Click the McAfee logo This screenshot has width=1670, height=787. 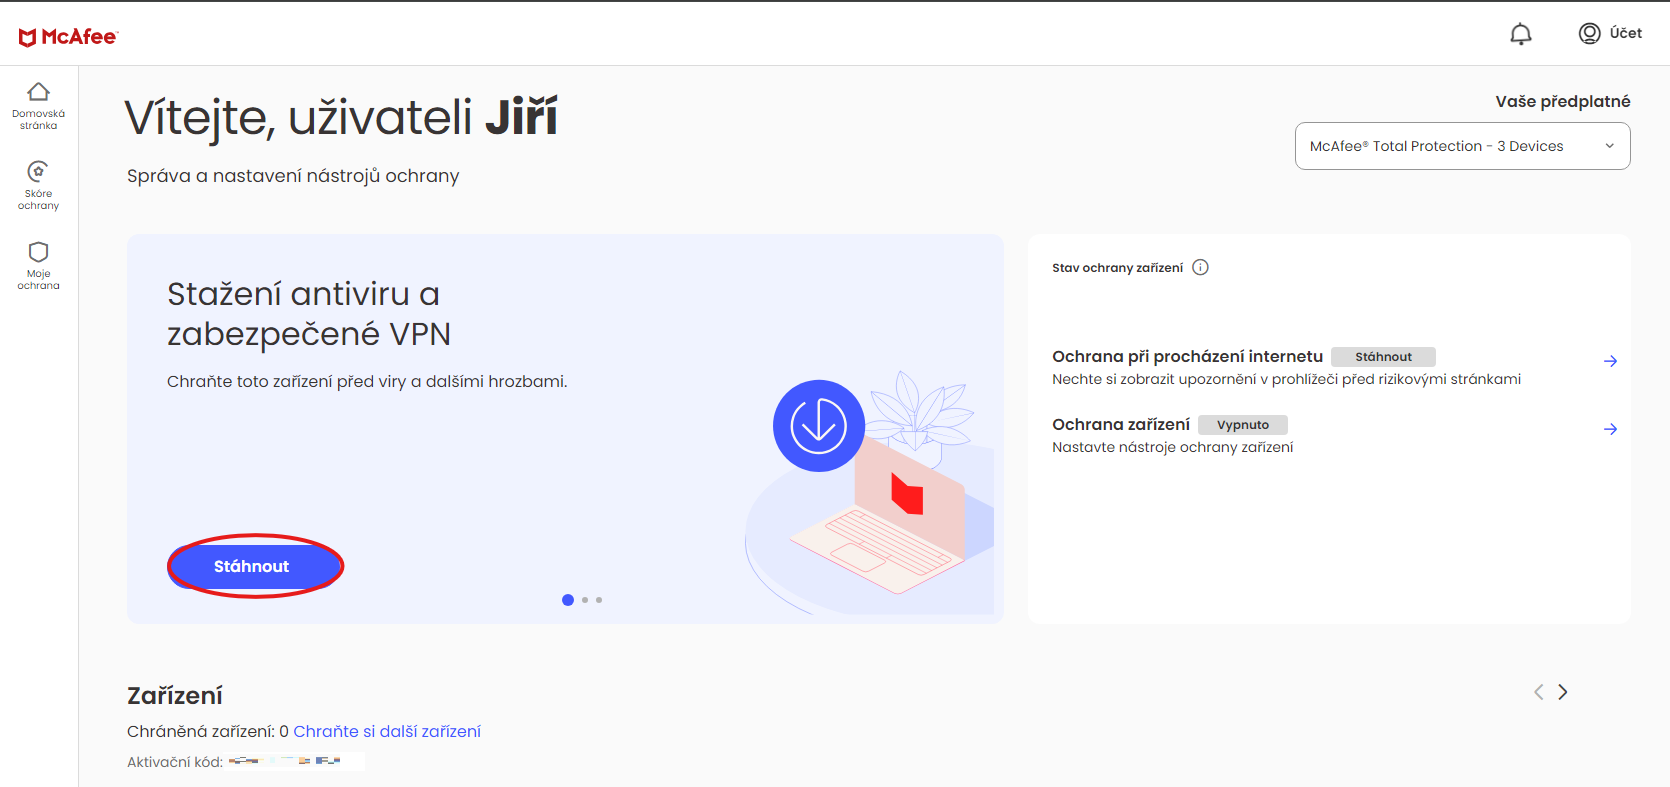pyautogui.click(x=68, y=37)
